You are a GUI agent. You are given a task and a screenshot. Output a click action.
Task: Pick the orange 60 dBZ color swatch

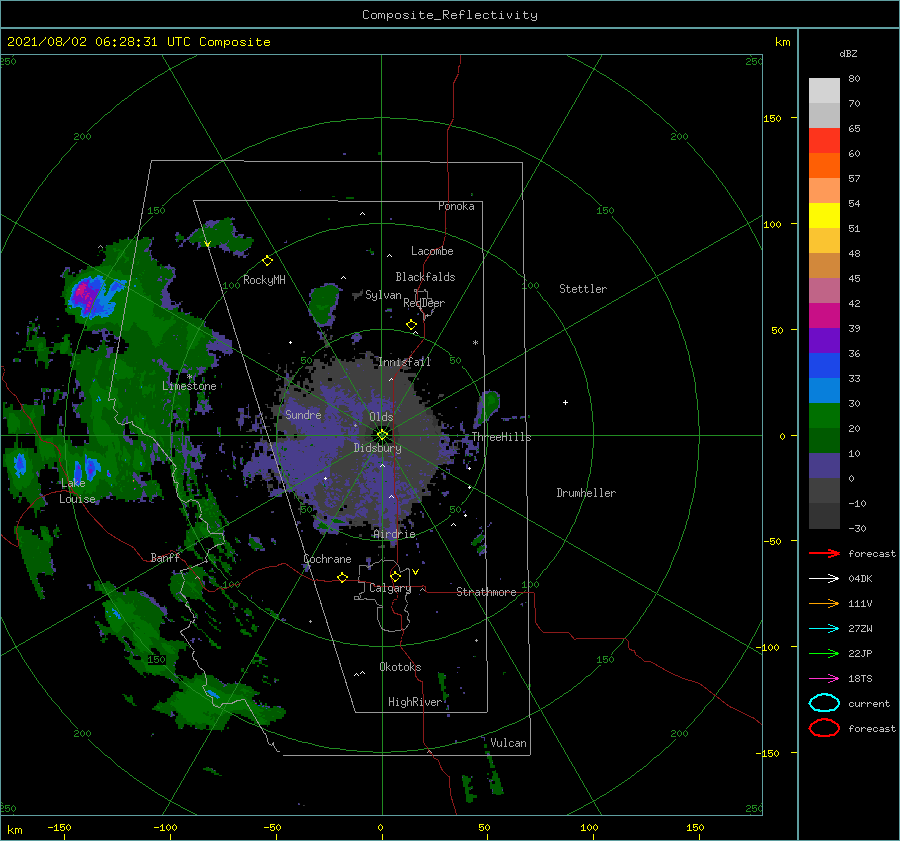pos(824,165)
